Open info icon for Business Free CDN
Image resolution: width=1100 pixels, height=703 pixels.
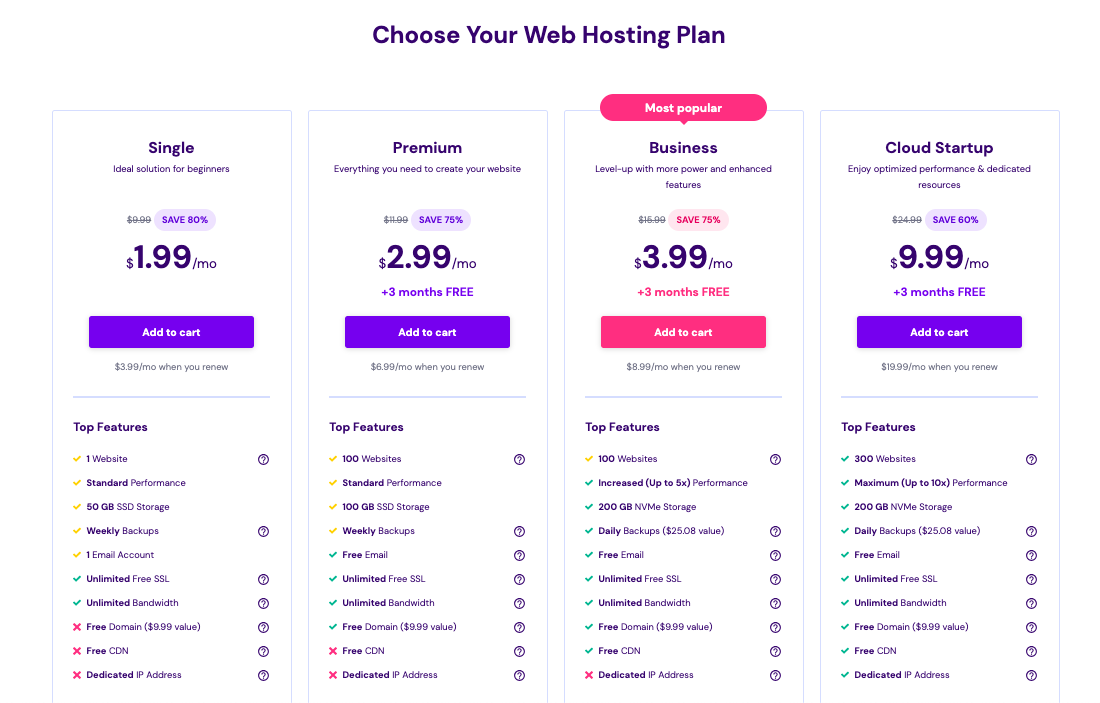tap(775, 652)
